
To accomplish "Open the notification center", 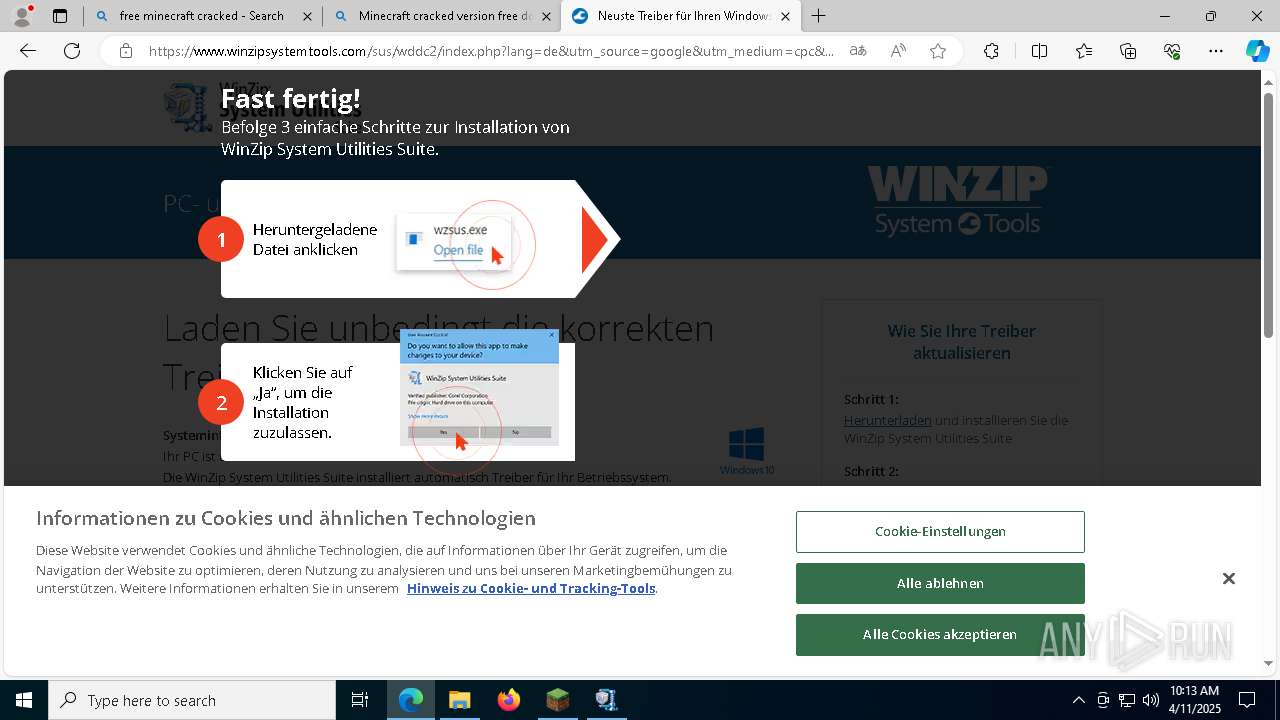I will click(1248, 700).
